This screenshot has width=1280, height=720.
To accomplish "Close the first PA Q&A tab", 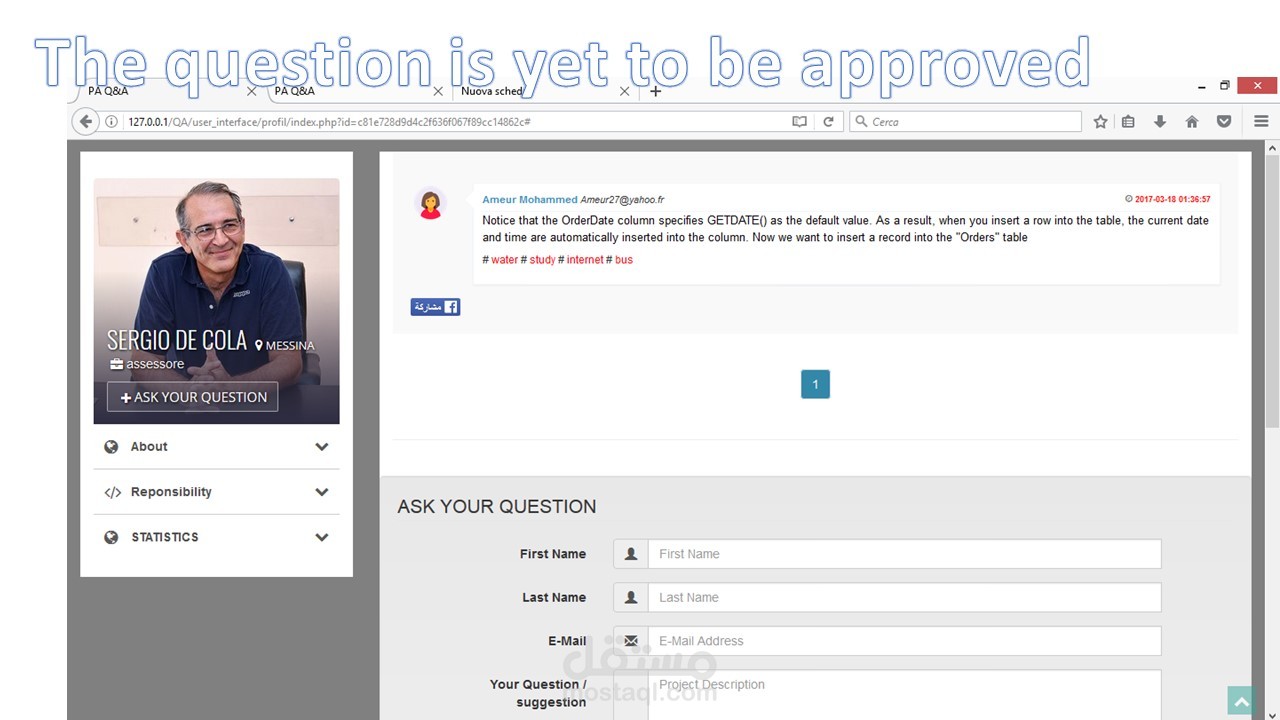I will pyautogui.click(x=252, y=91).
